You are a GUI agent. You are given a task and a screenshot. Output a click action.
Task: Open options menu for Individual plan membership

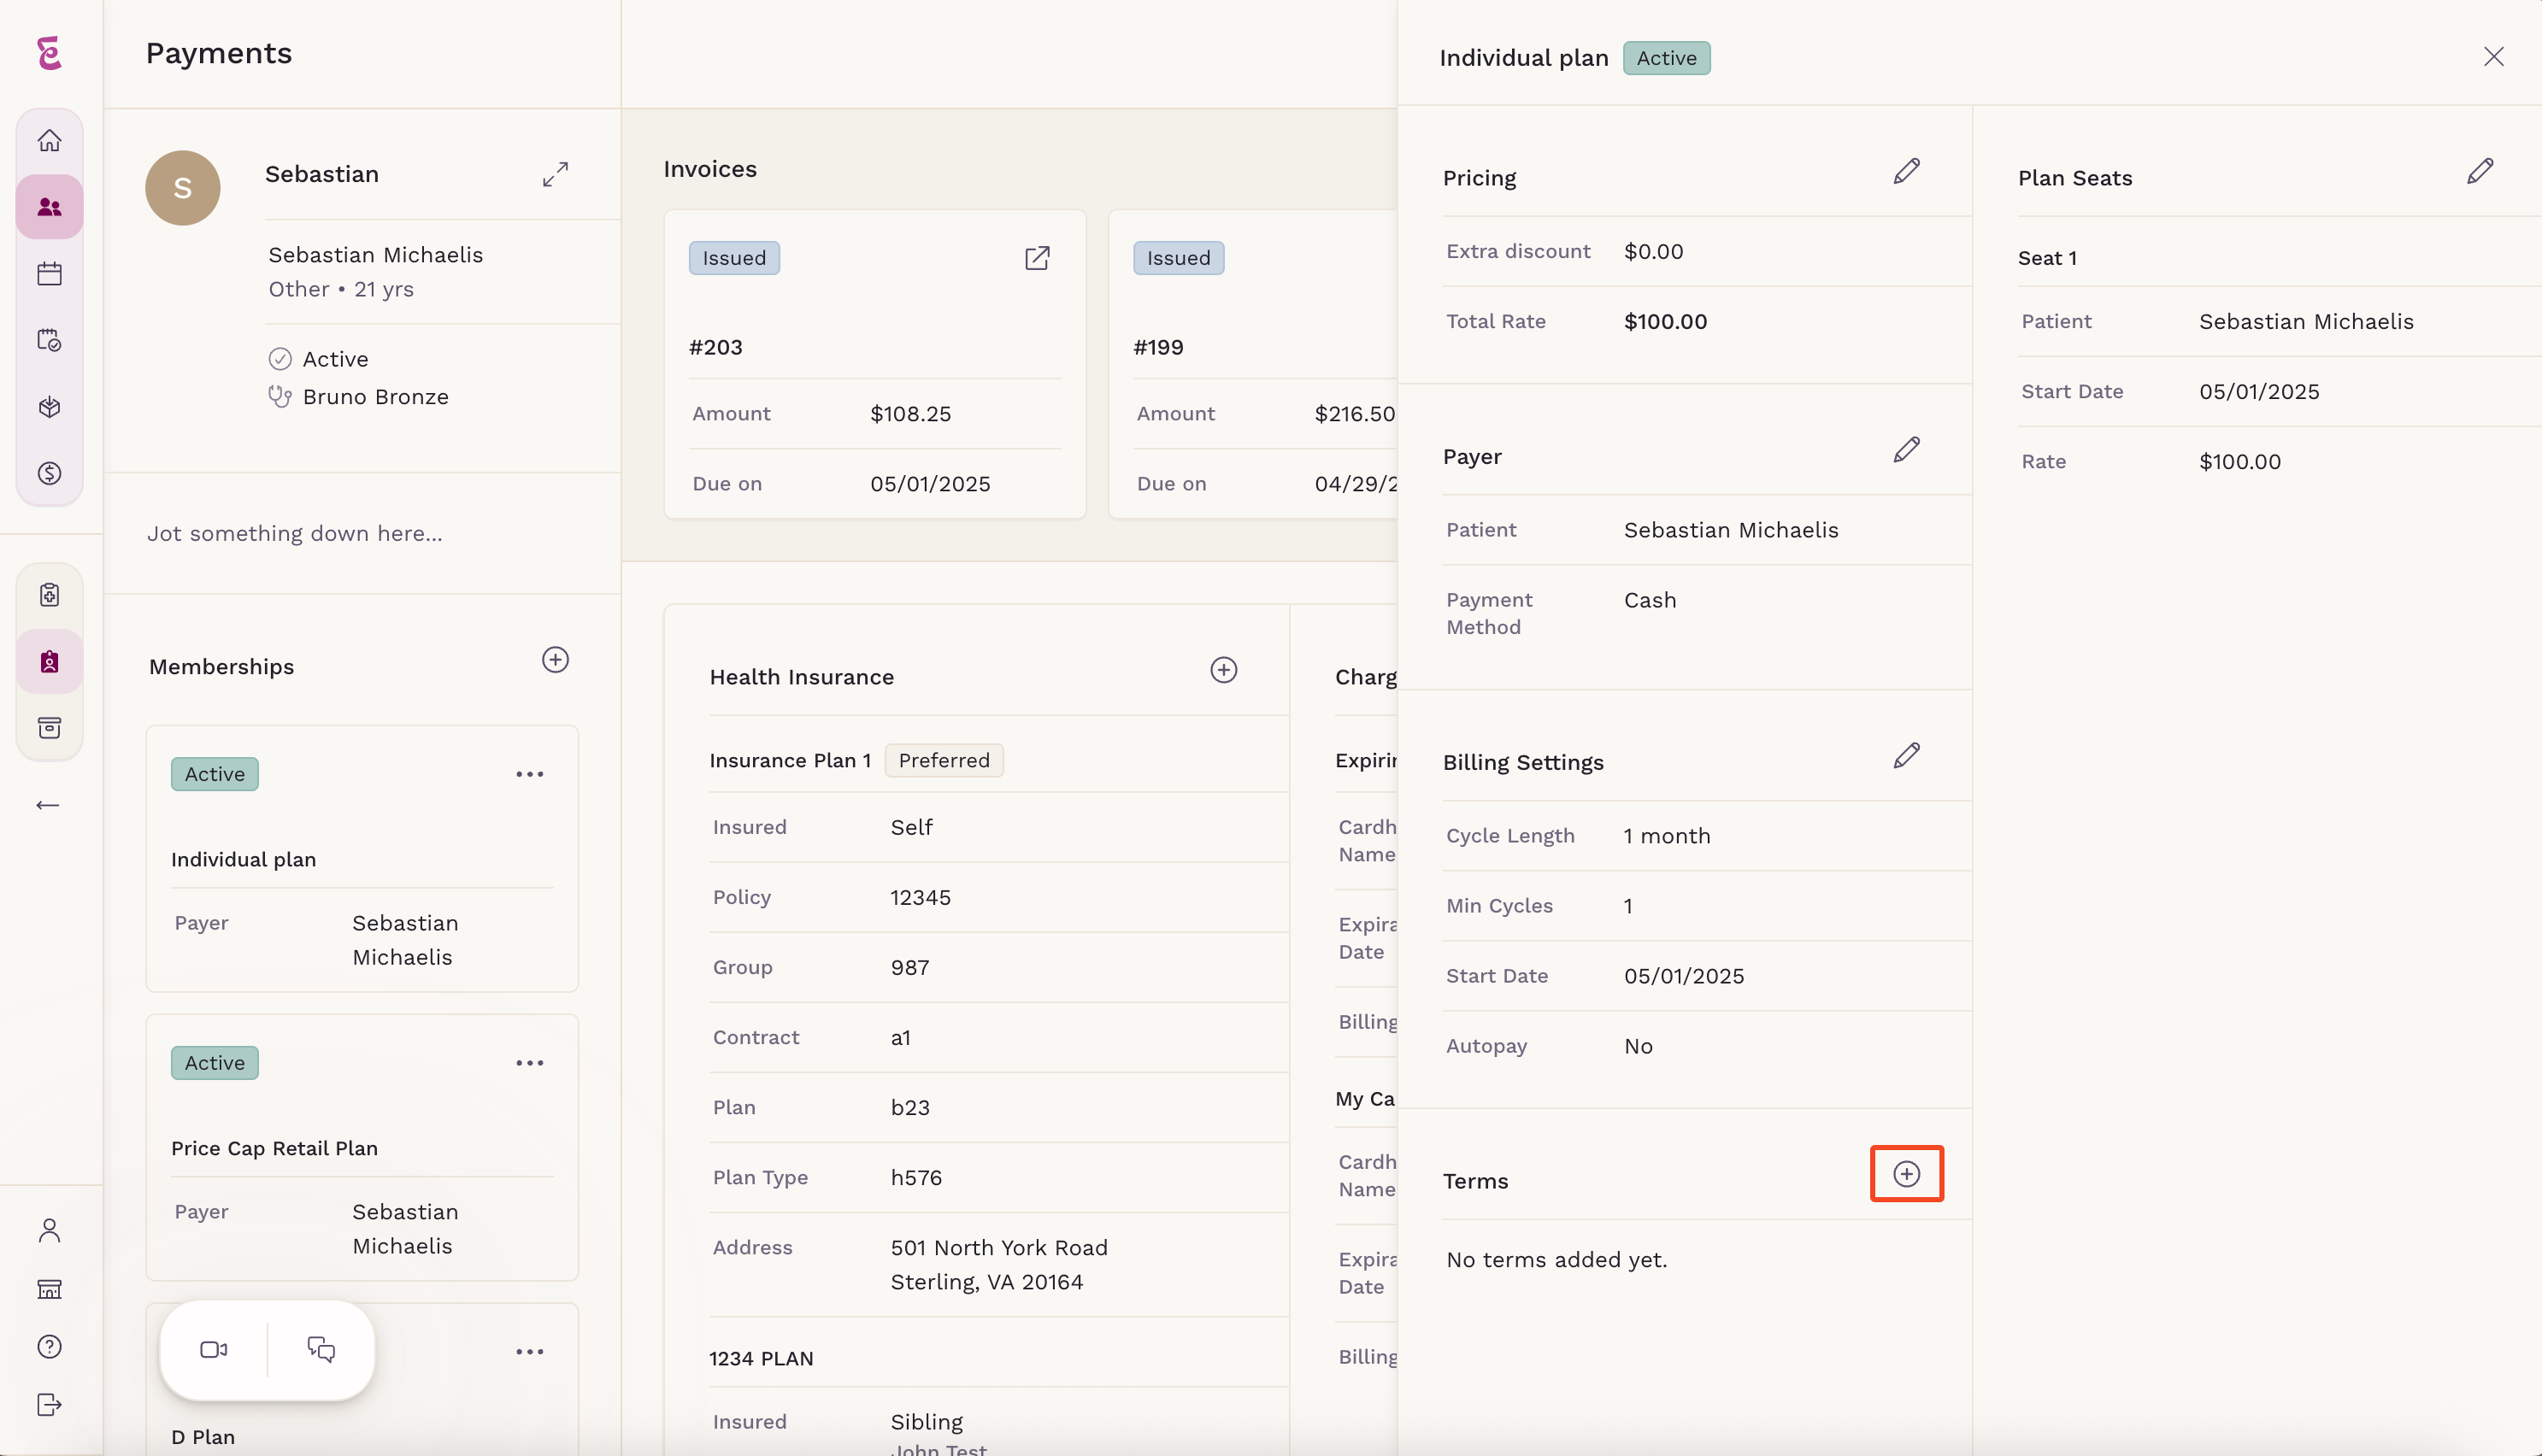pos(529,774)
